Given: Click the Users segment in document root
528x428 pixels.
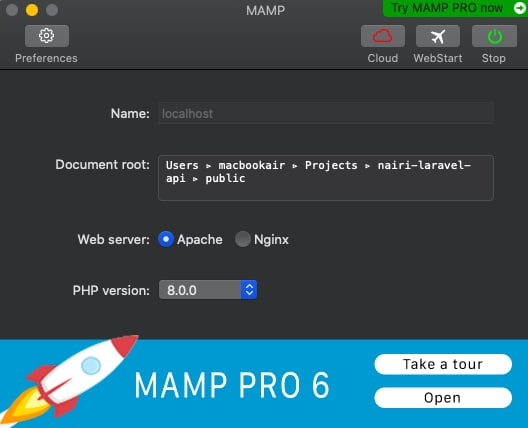Looking at the screenshot, I should coord(182,165).
